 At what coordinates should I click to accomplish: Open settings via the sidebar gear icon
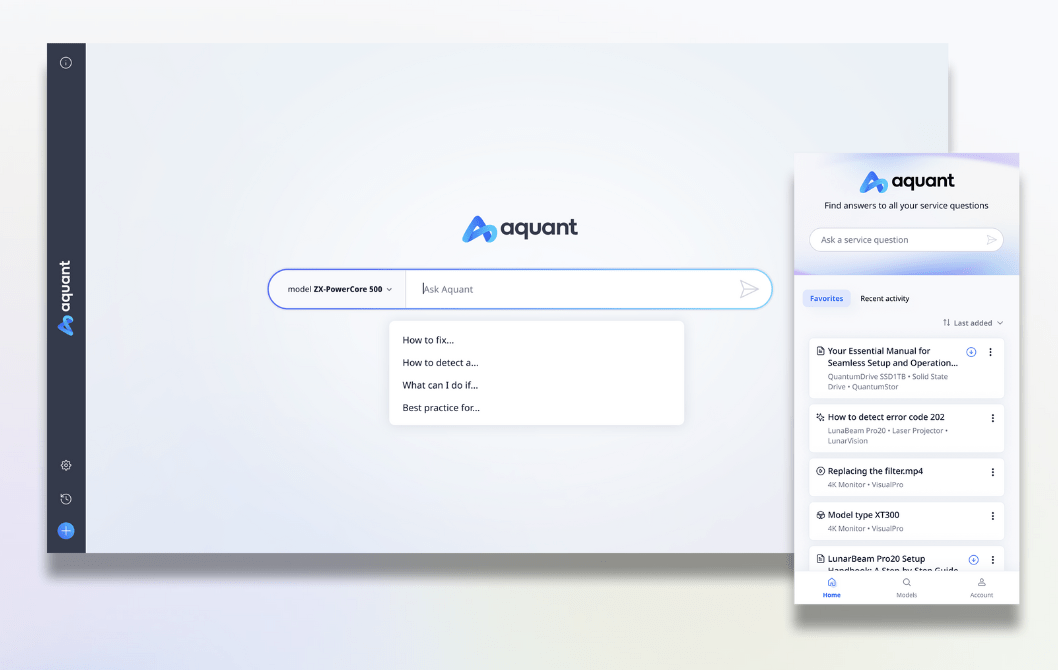coord(65,465)
